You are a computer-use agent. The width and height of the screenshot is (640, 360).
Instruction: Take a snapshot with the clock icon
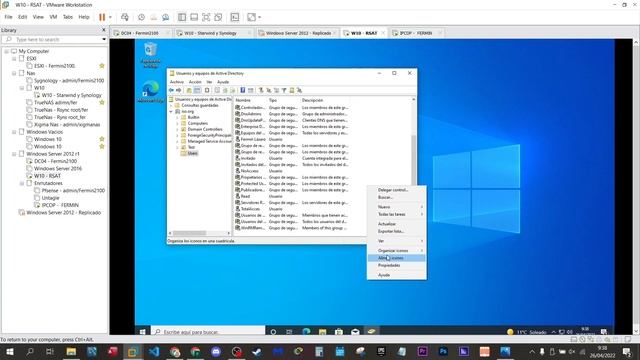coord(141,17)
